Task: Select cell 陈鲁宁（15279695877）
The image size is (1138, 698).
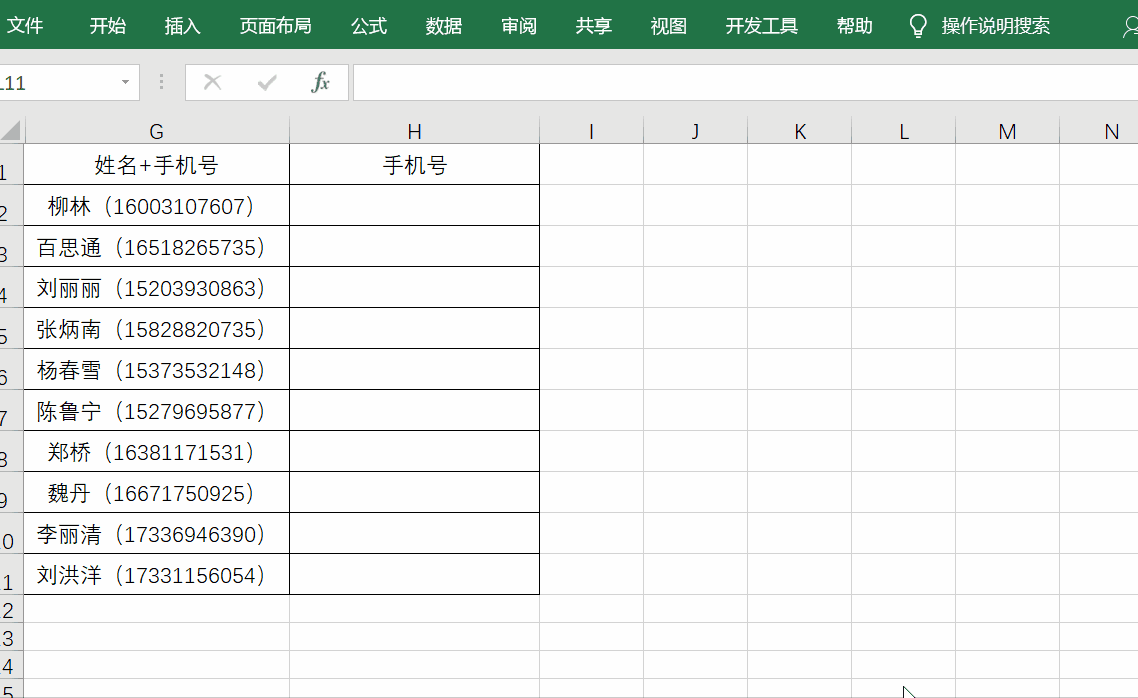Action: pos(157,411)
